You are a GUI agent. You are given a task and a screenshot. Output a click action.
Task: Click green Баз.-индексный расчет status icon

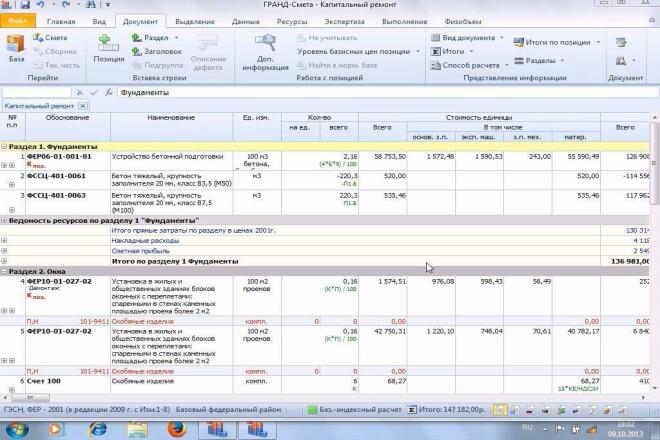pos(312,410)
